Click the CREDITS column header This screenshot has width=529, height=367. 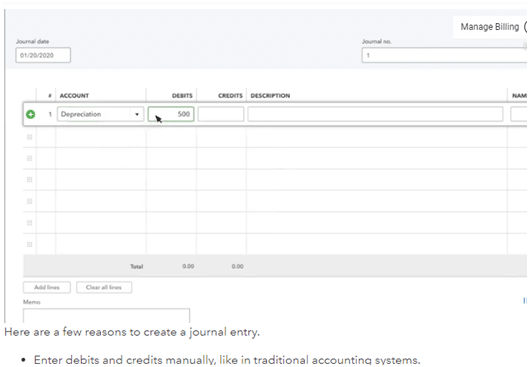tap(230, 95)
